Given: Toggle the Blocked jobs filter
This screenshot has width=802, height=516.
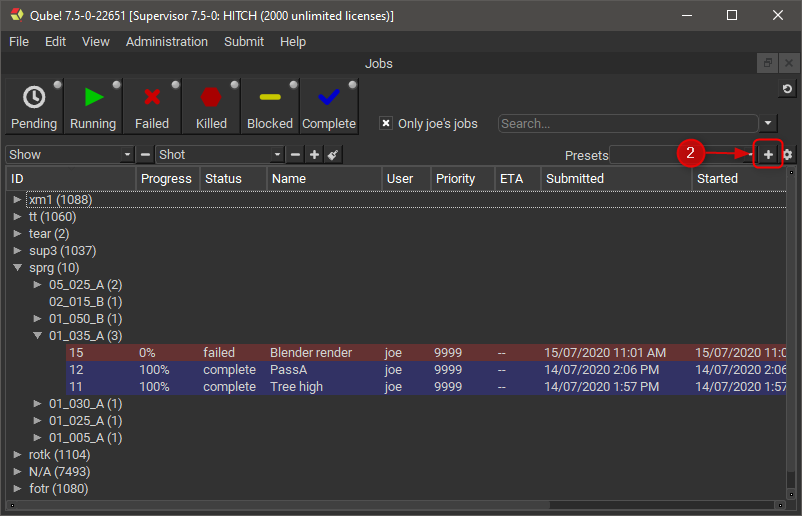Looking at the screenshot, I should click(270, 106).
